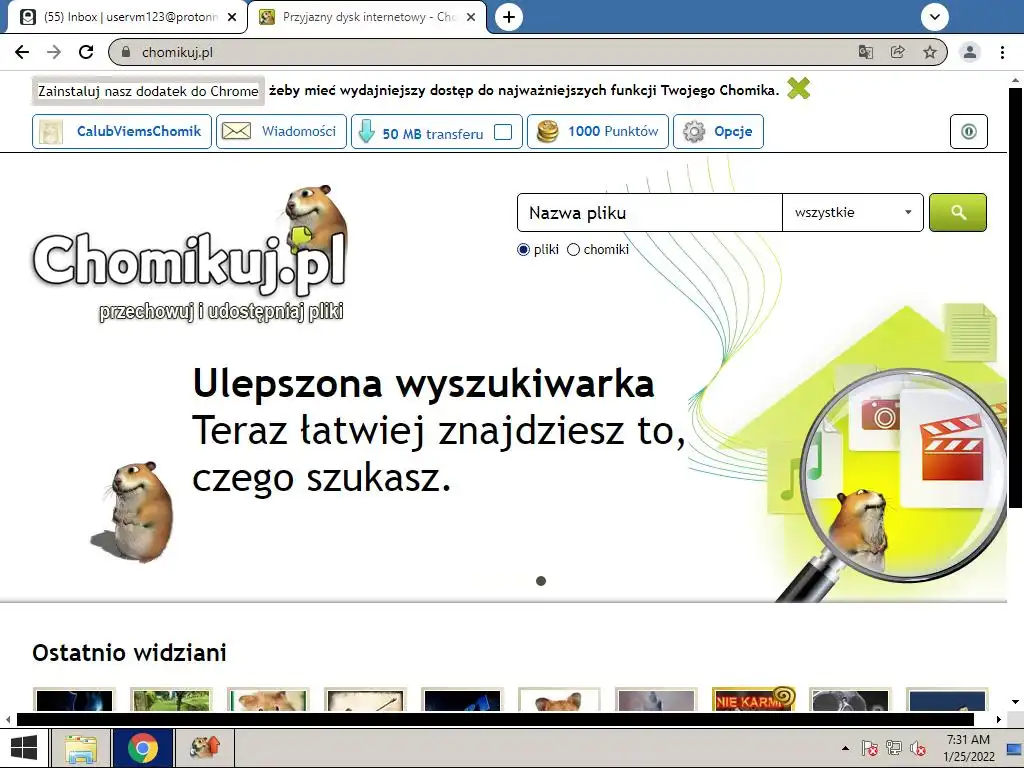Click the logout power icon button
The image size is (1024, 768).
click(968, 131)
